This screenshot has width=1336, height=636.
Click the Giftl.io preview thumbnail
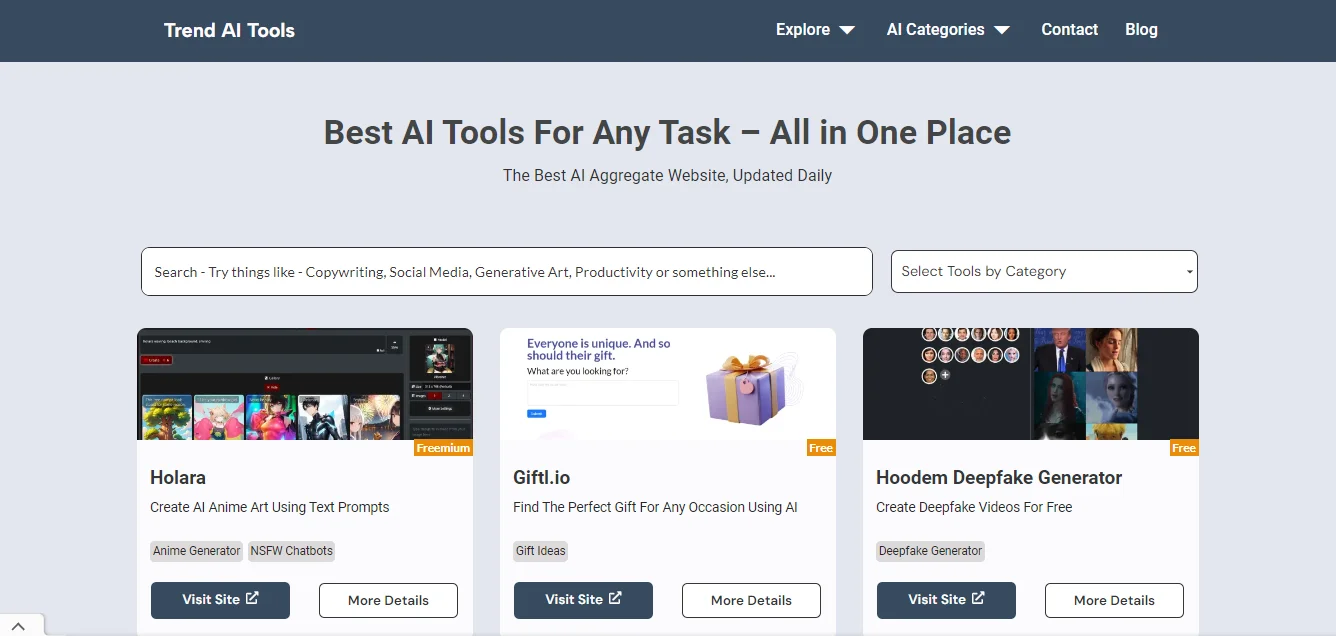click(668, 385)
